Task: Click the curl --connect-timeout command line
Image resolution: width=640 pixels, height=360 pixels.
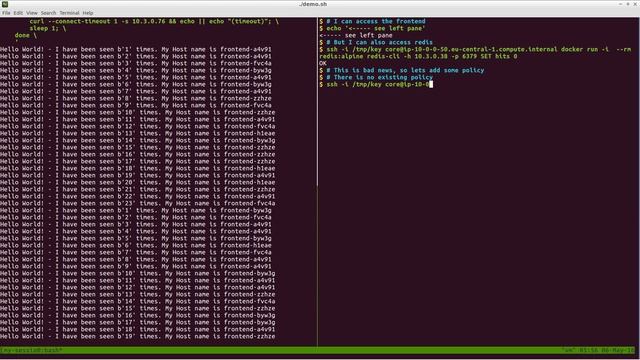Action: (154, 21)
